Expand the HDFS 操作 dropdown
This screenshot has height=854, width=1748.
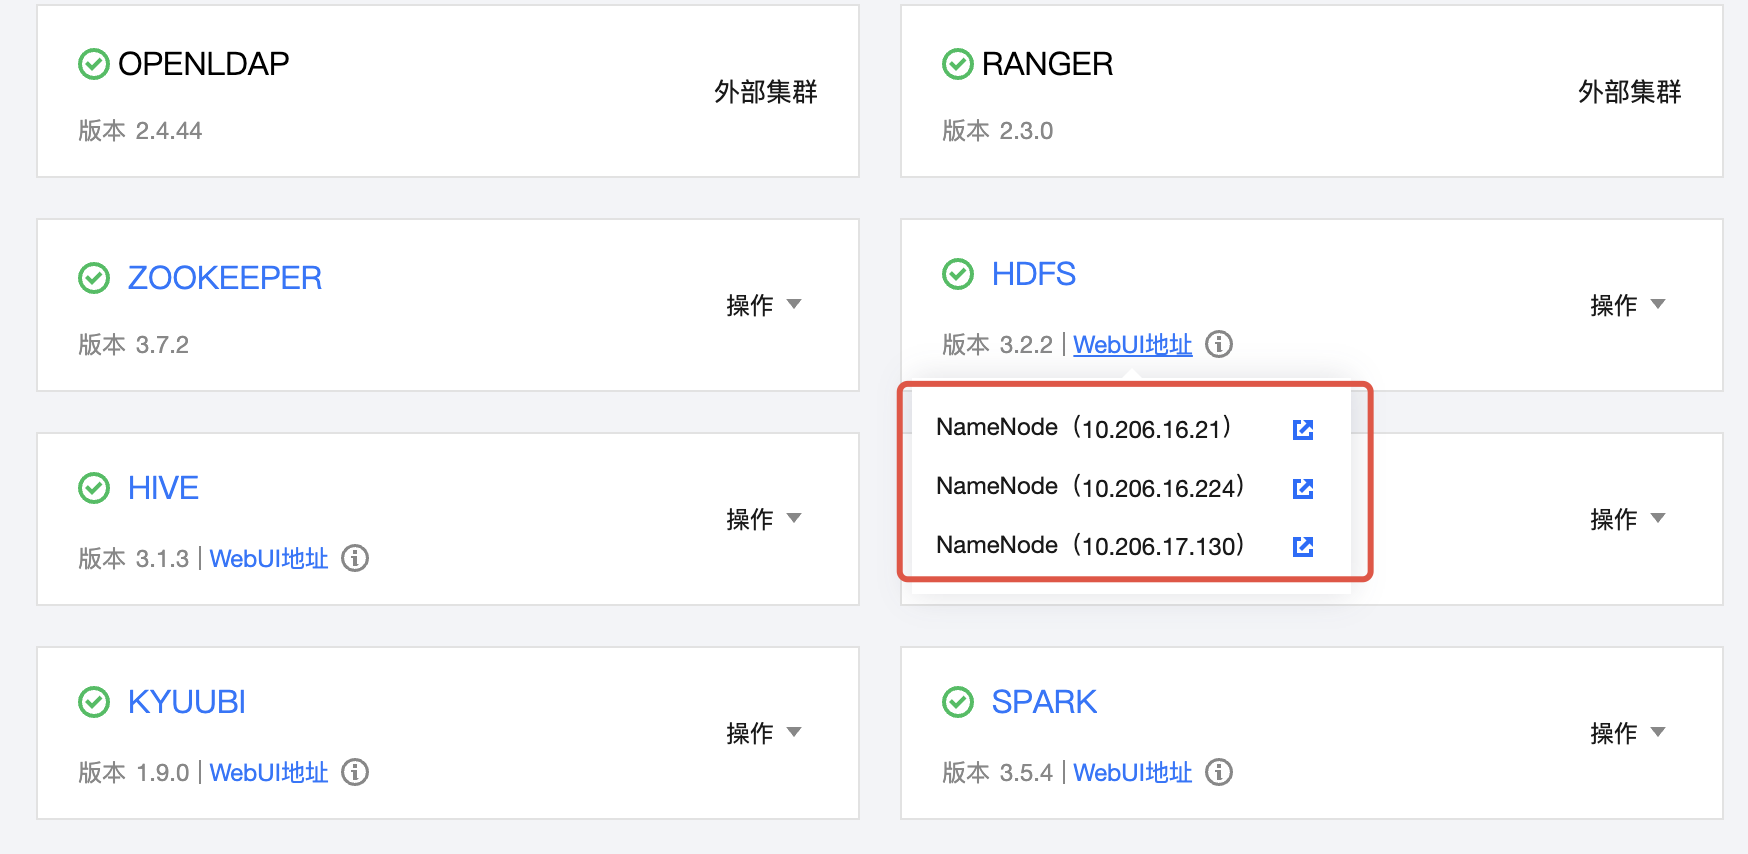tap(1627, 305)
